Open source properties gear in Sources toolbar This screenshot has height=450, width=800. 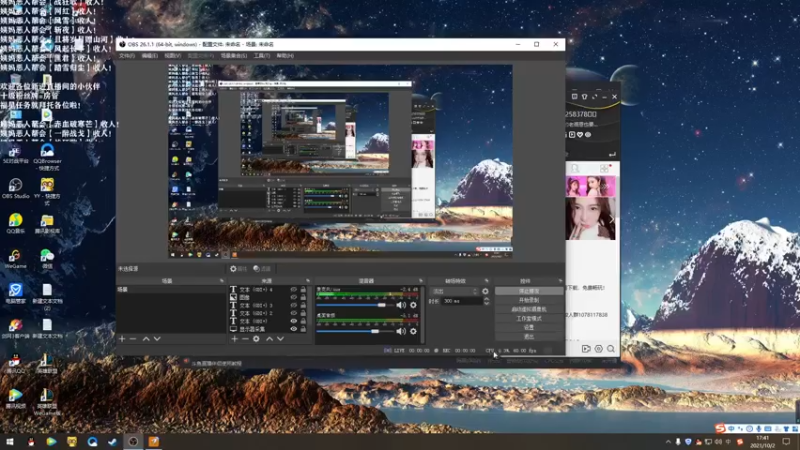pos(256,339)
